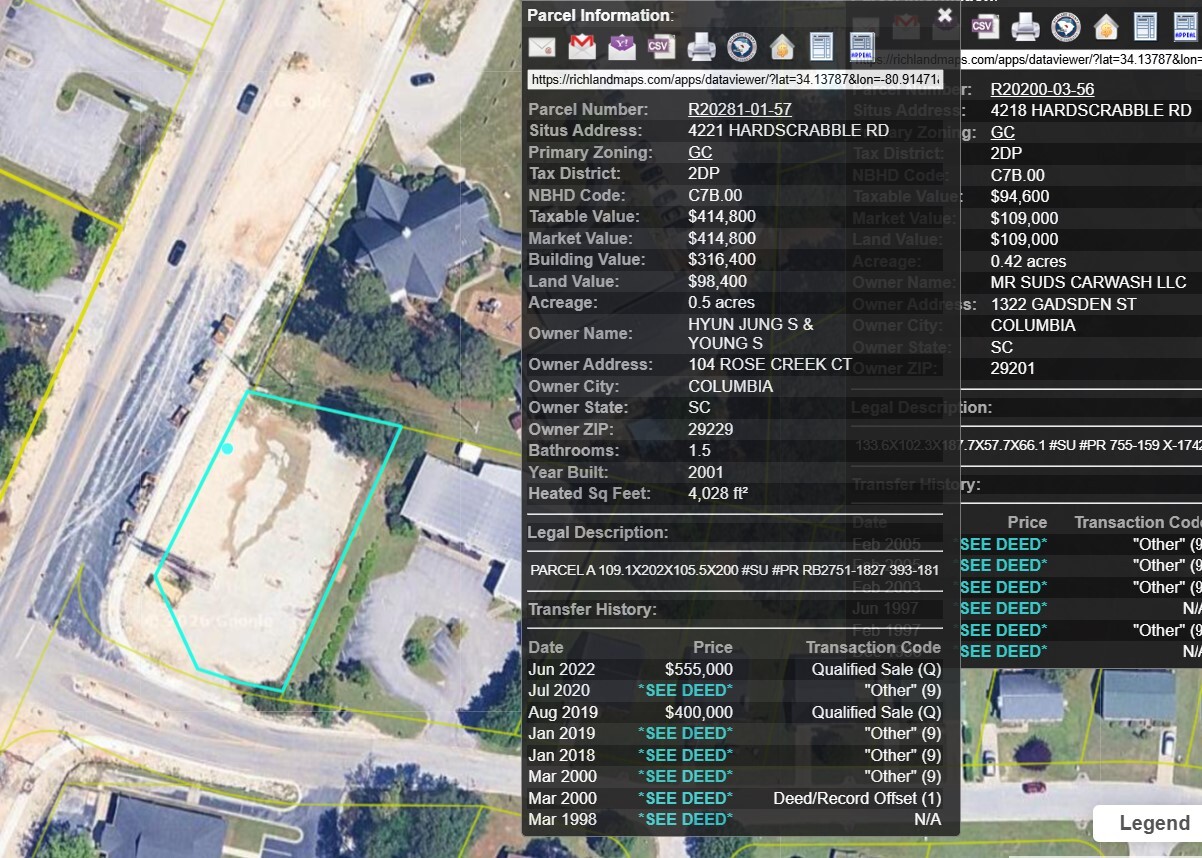Click the richlandmaps URL field below Gmail icon
The height and width of the screenshot is (858, 1202).
pyautogui.click(x=735, y=79)
